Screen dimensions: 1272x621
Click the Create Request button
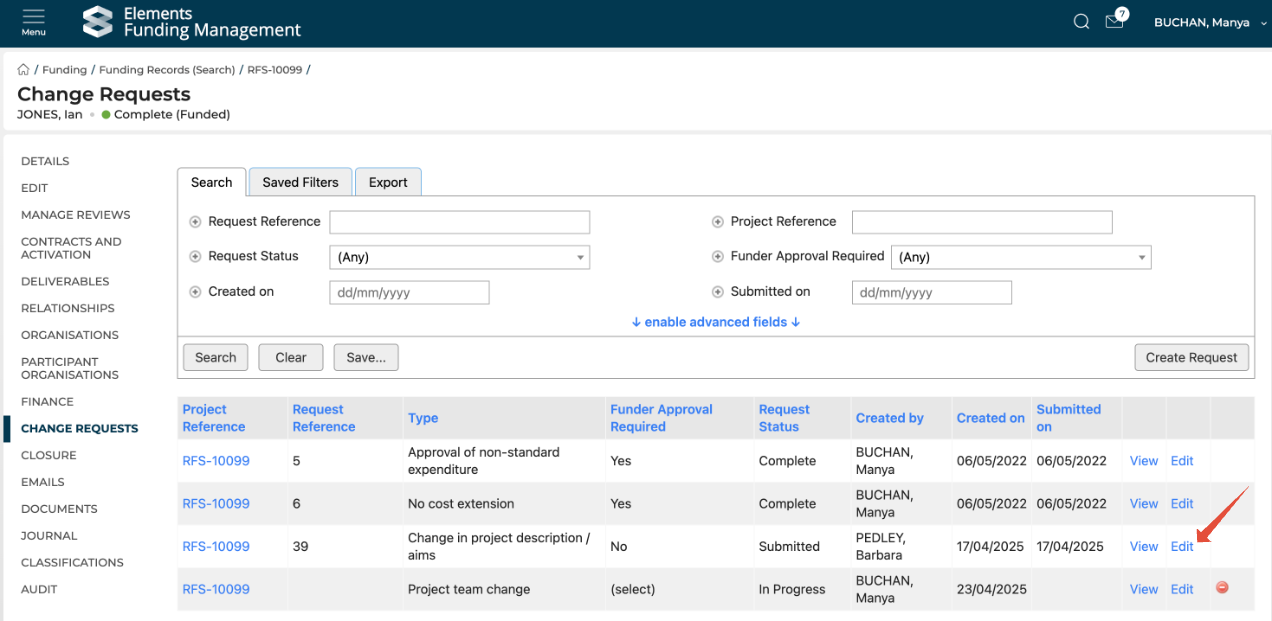(1191, 357)
